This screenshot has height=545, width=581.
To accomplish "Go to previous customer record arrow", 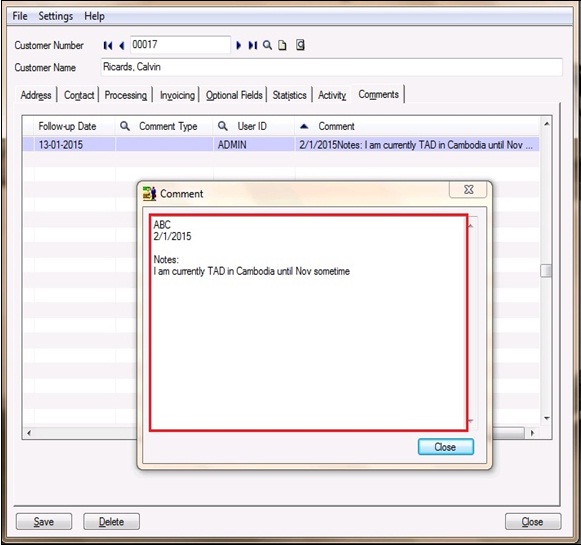I will coord(122,46).
